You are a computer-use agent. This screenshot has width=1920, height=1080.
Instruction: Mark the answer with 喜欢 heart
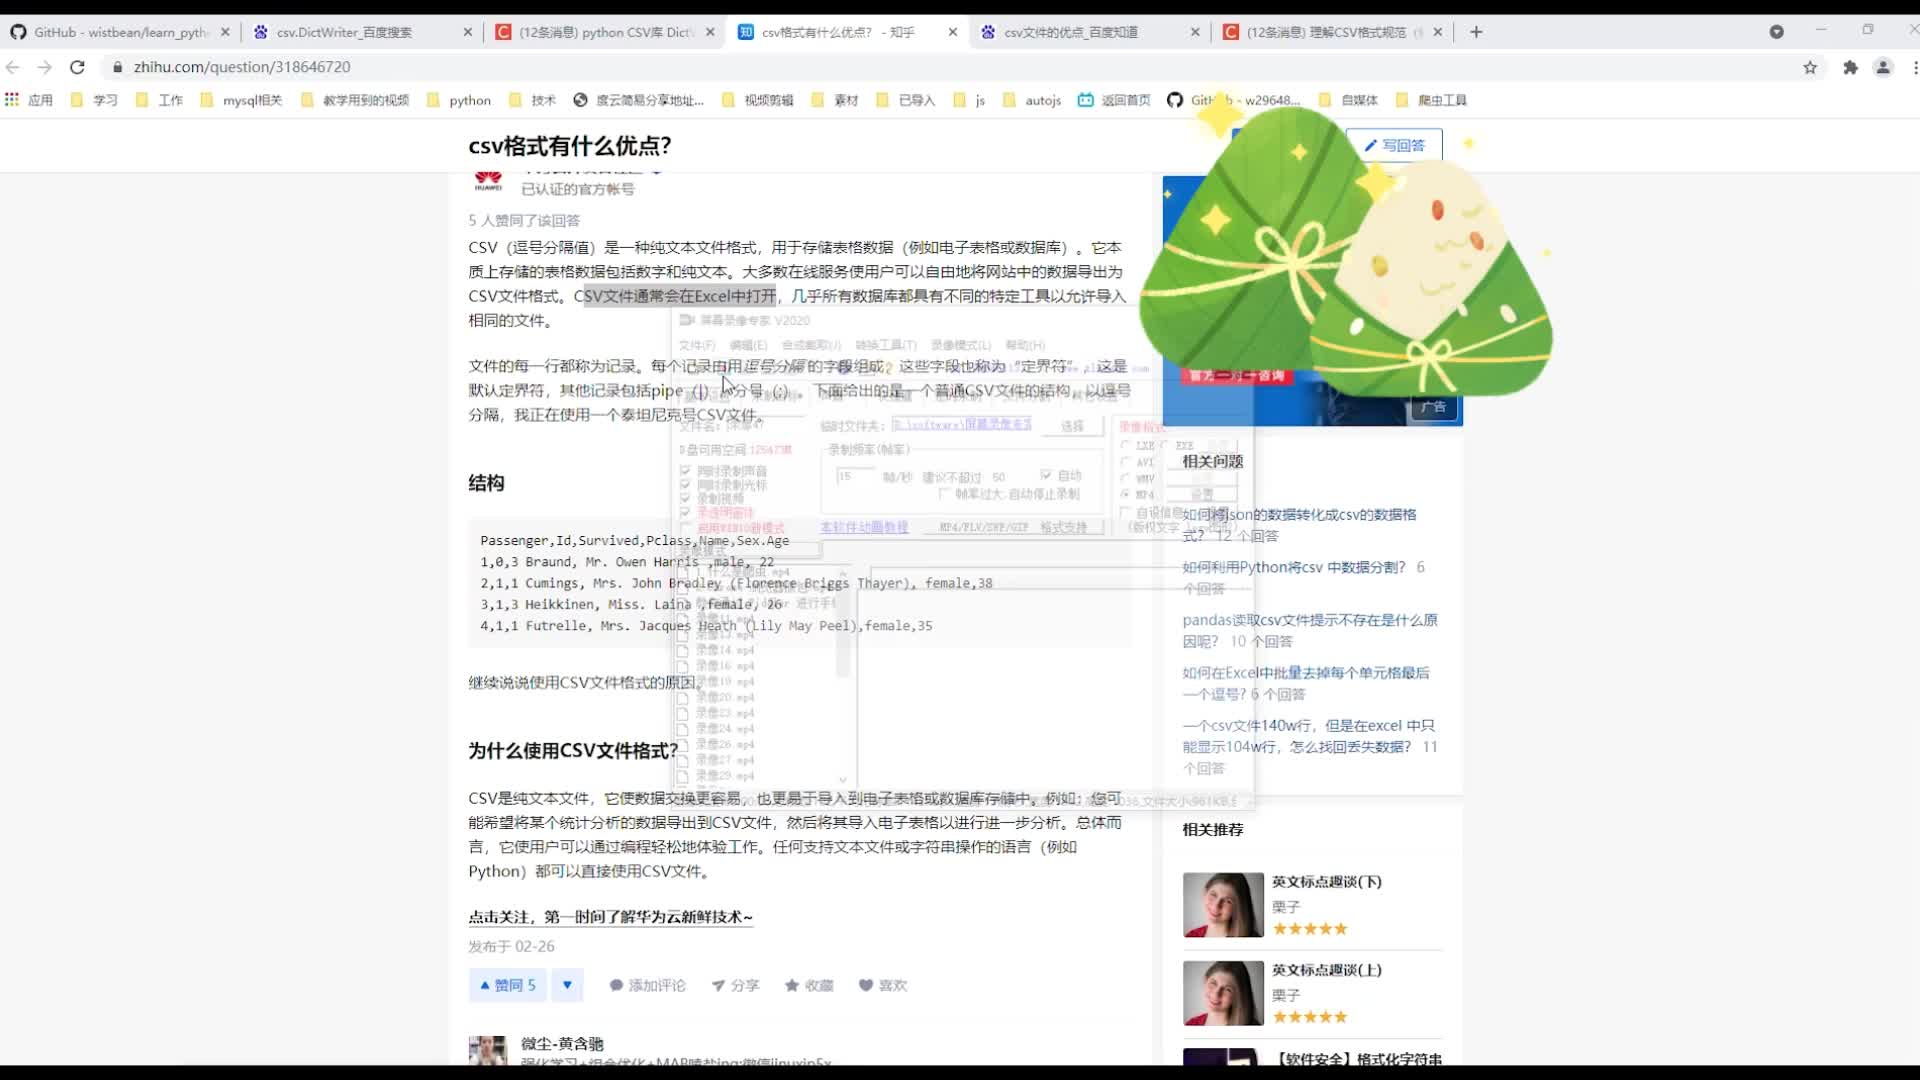pyautogui.click(x=883, y=985)
